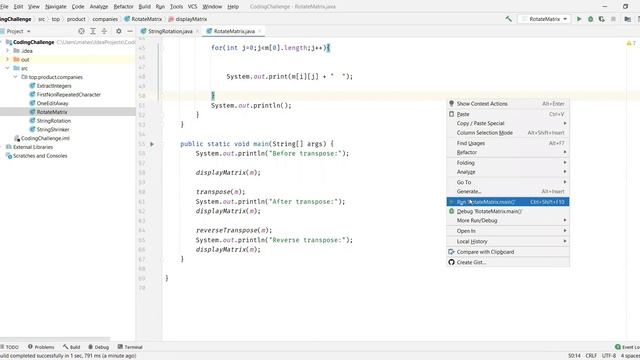Choose Debug 'RotateMatrix.main()' entry
This screenshot has width=640, height=360.
508,211
